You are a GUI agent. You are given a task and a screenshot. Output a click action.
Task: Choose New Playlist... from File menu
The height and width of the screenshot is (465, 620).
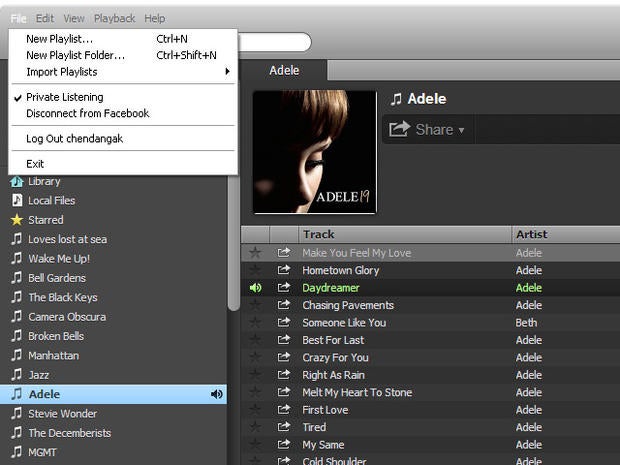[123, 39]
